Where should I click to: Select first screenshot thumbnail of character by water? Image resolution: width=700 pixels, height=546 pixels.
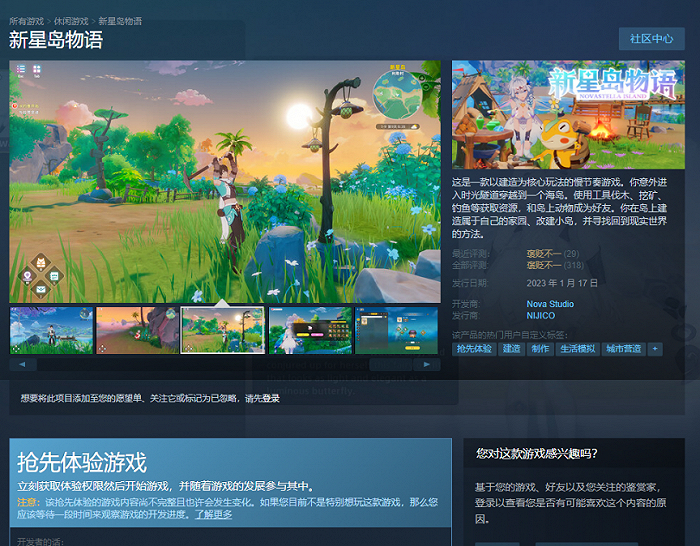(51, 330)
